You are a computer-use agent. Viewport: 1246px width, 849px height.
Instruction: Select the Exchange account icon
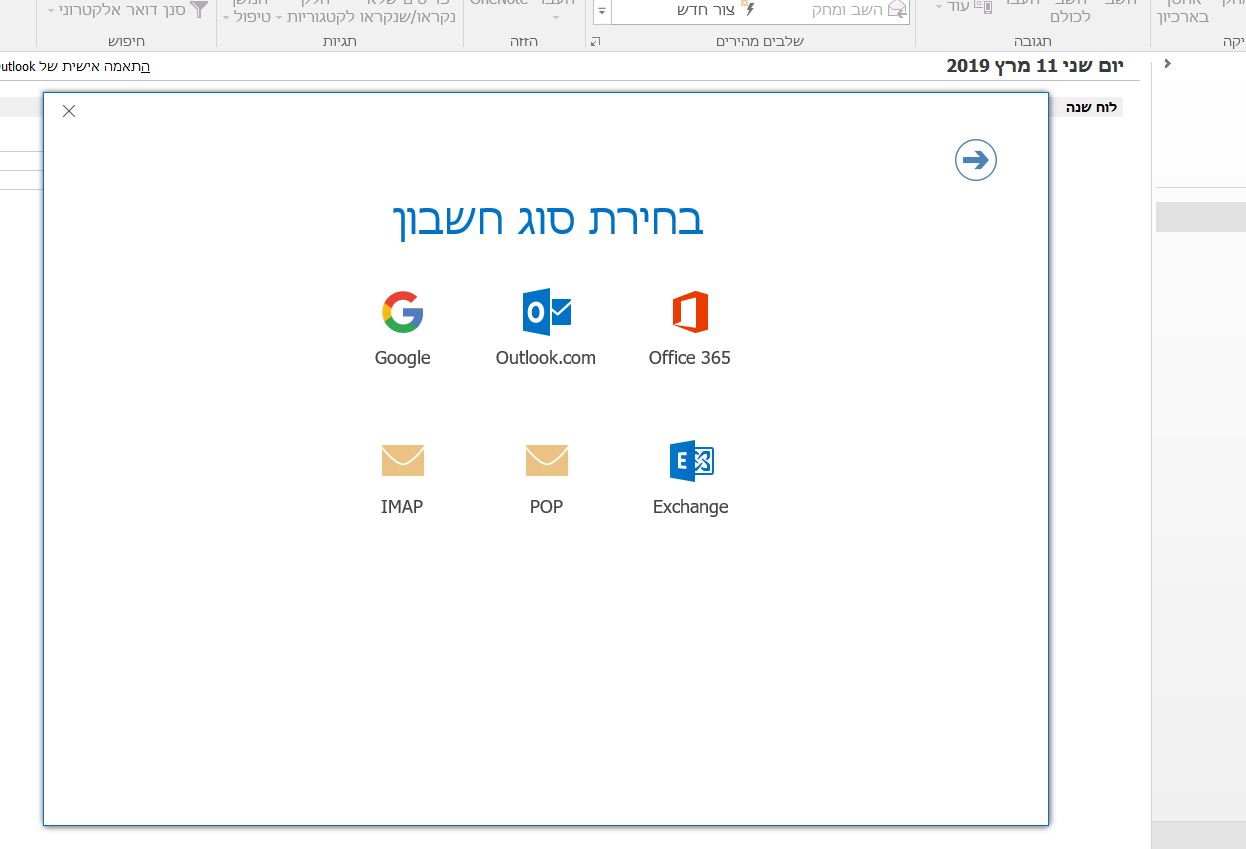point(691,461)
